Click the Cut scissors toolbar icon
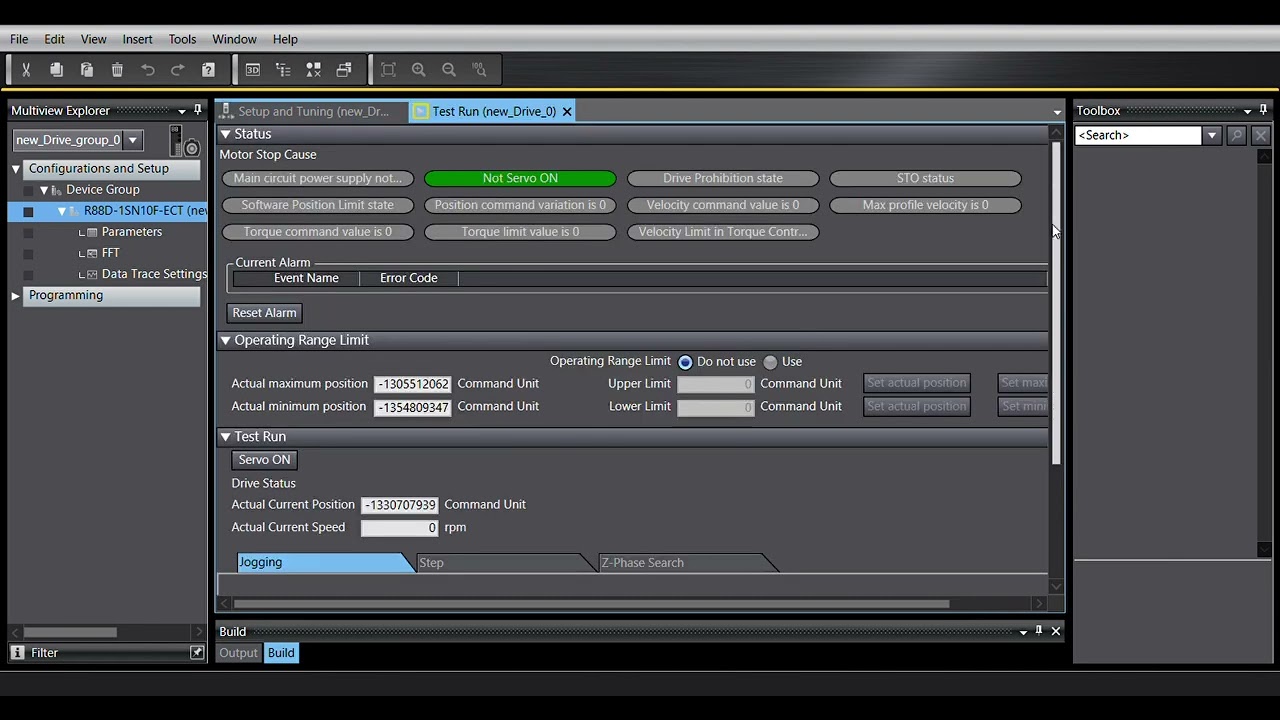This screenshot has width=1280, height=720. click(x=26, y=70)
